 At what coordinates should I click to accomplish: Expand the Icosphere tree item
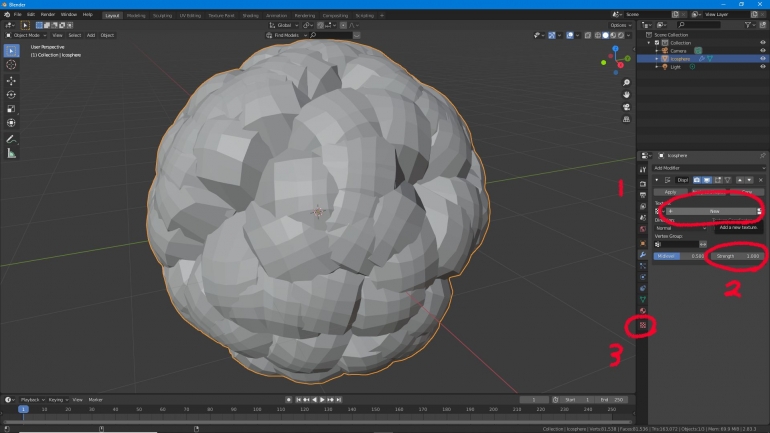[x=657, y=58]
